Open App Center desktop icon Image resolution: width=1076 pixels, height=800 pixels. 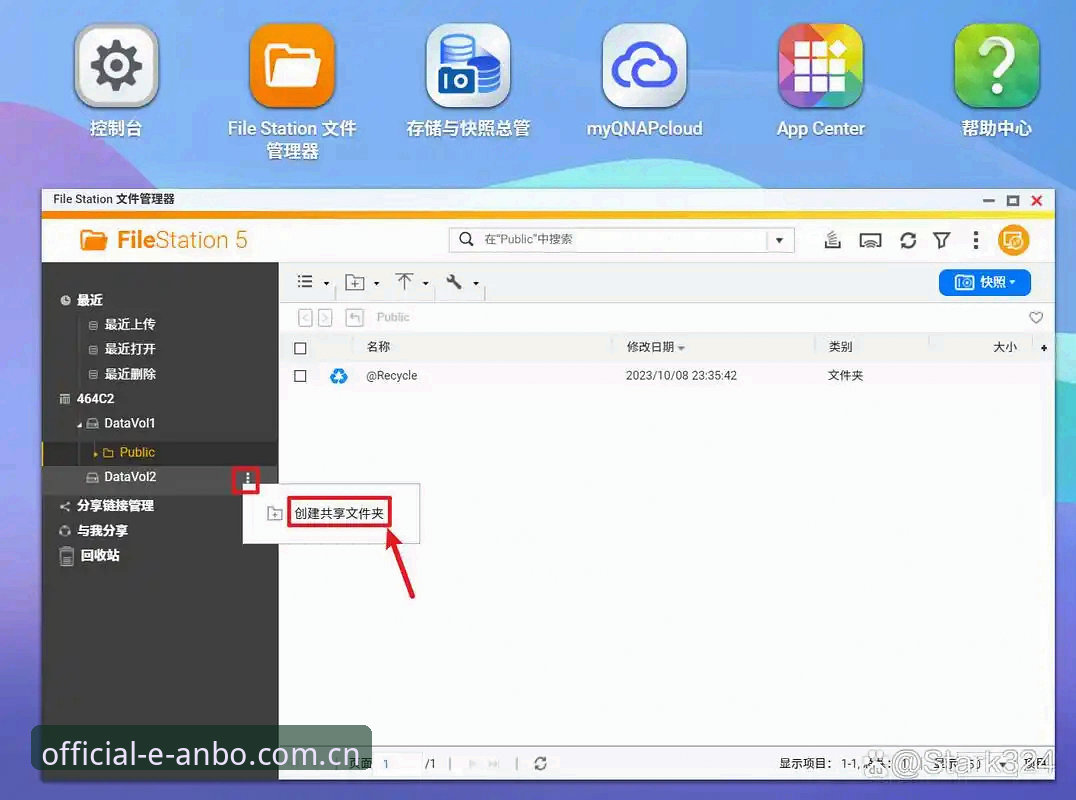(x=820, y=66)
